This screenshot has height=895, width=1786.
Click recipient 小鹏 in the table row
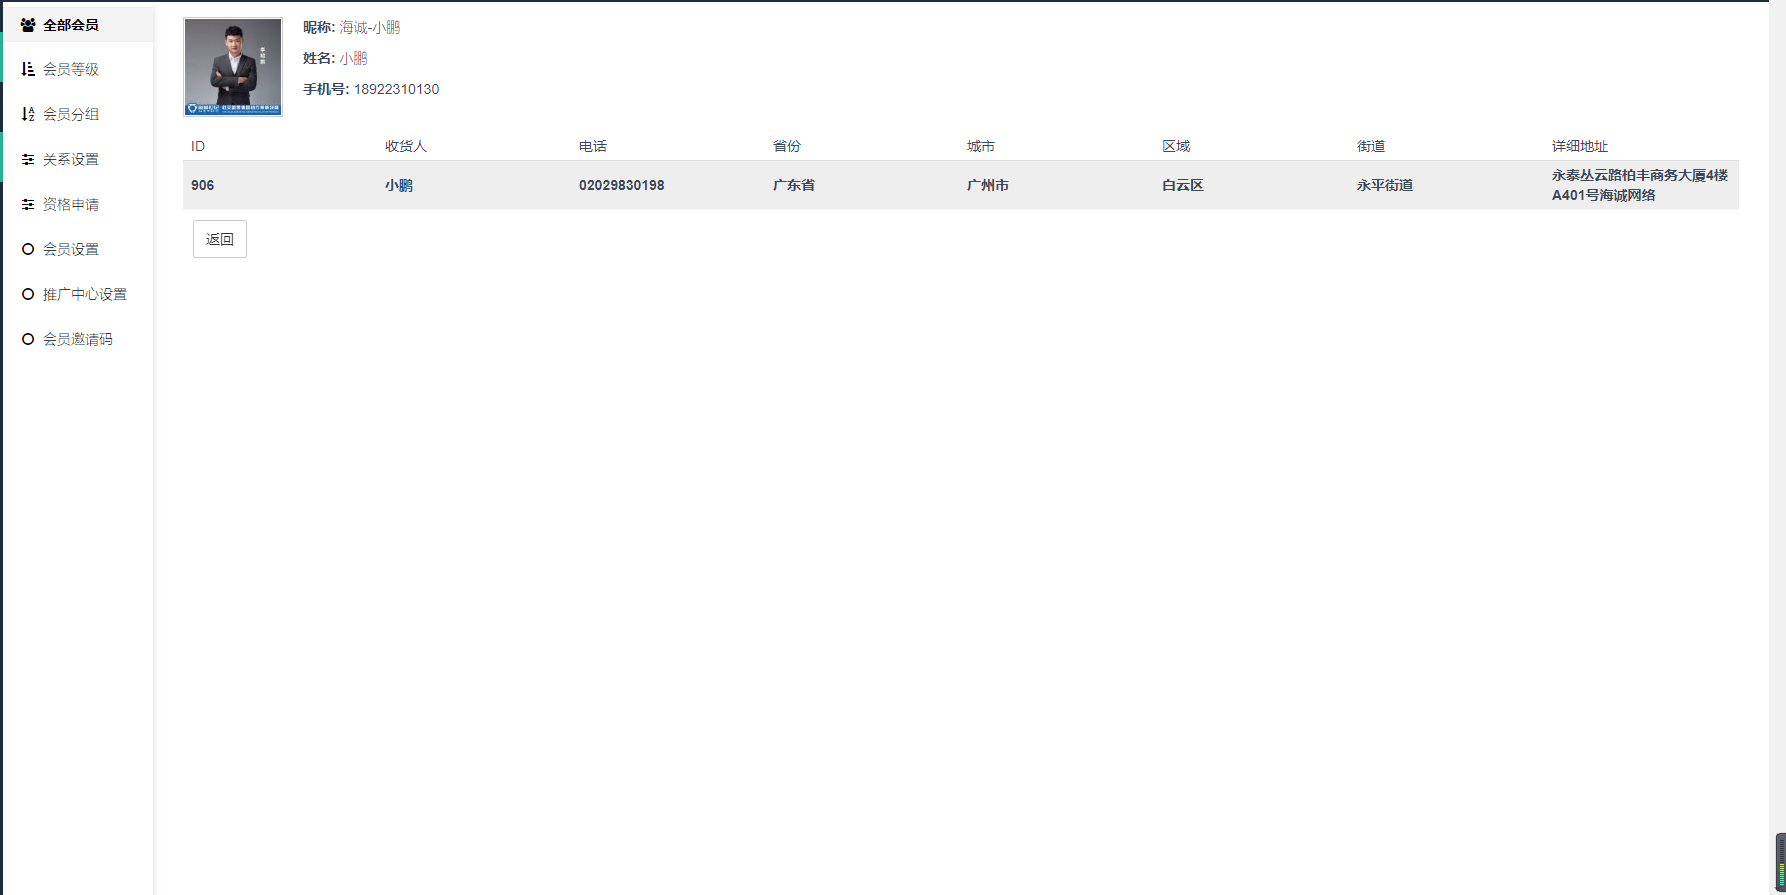(399, 185)
